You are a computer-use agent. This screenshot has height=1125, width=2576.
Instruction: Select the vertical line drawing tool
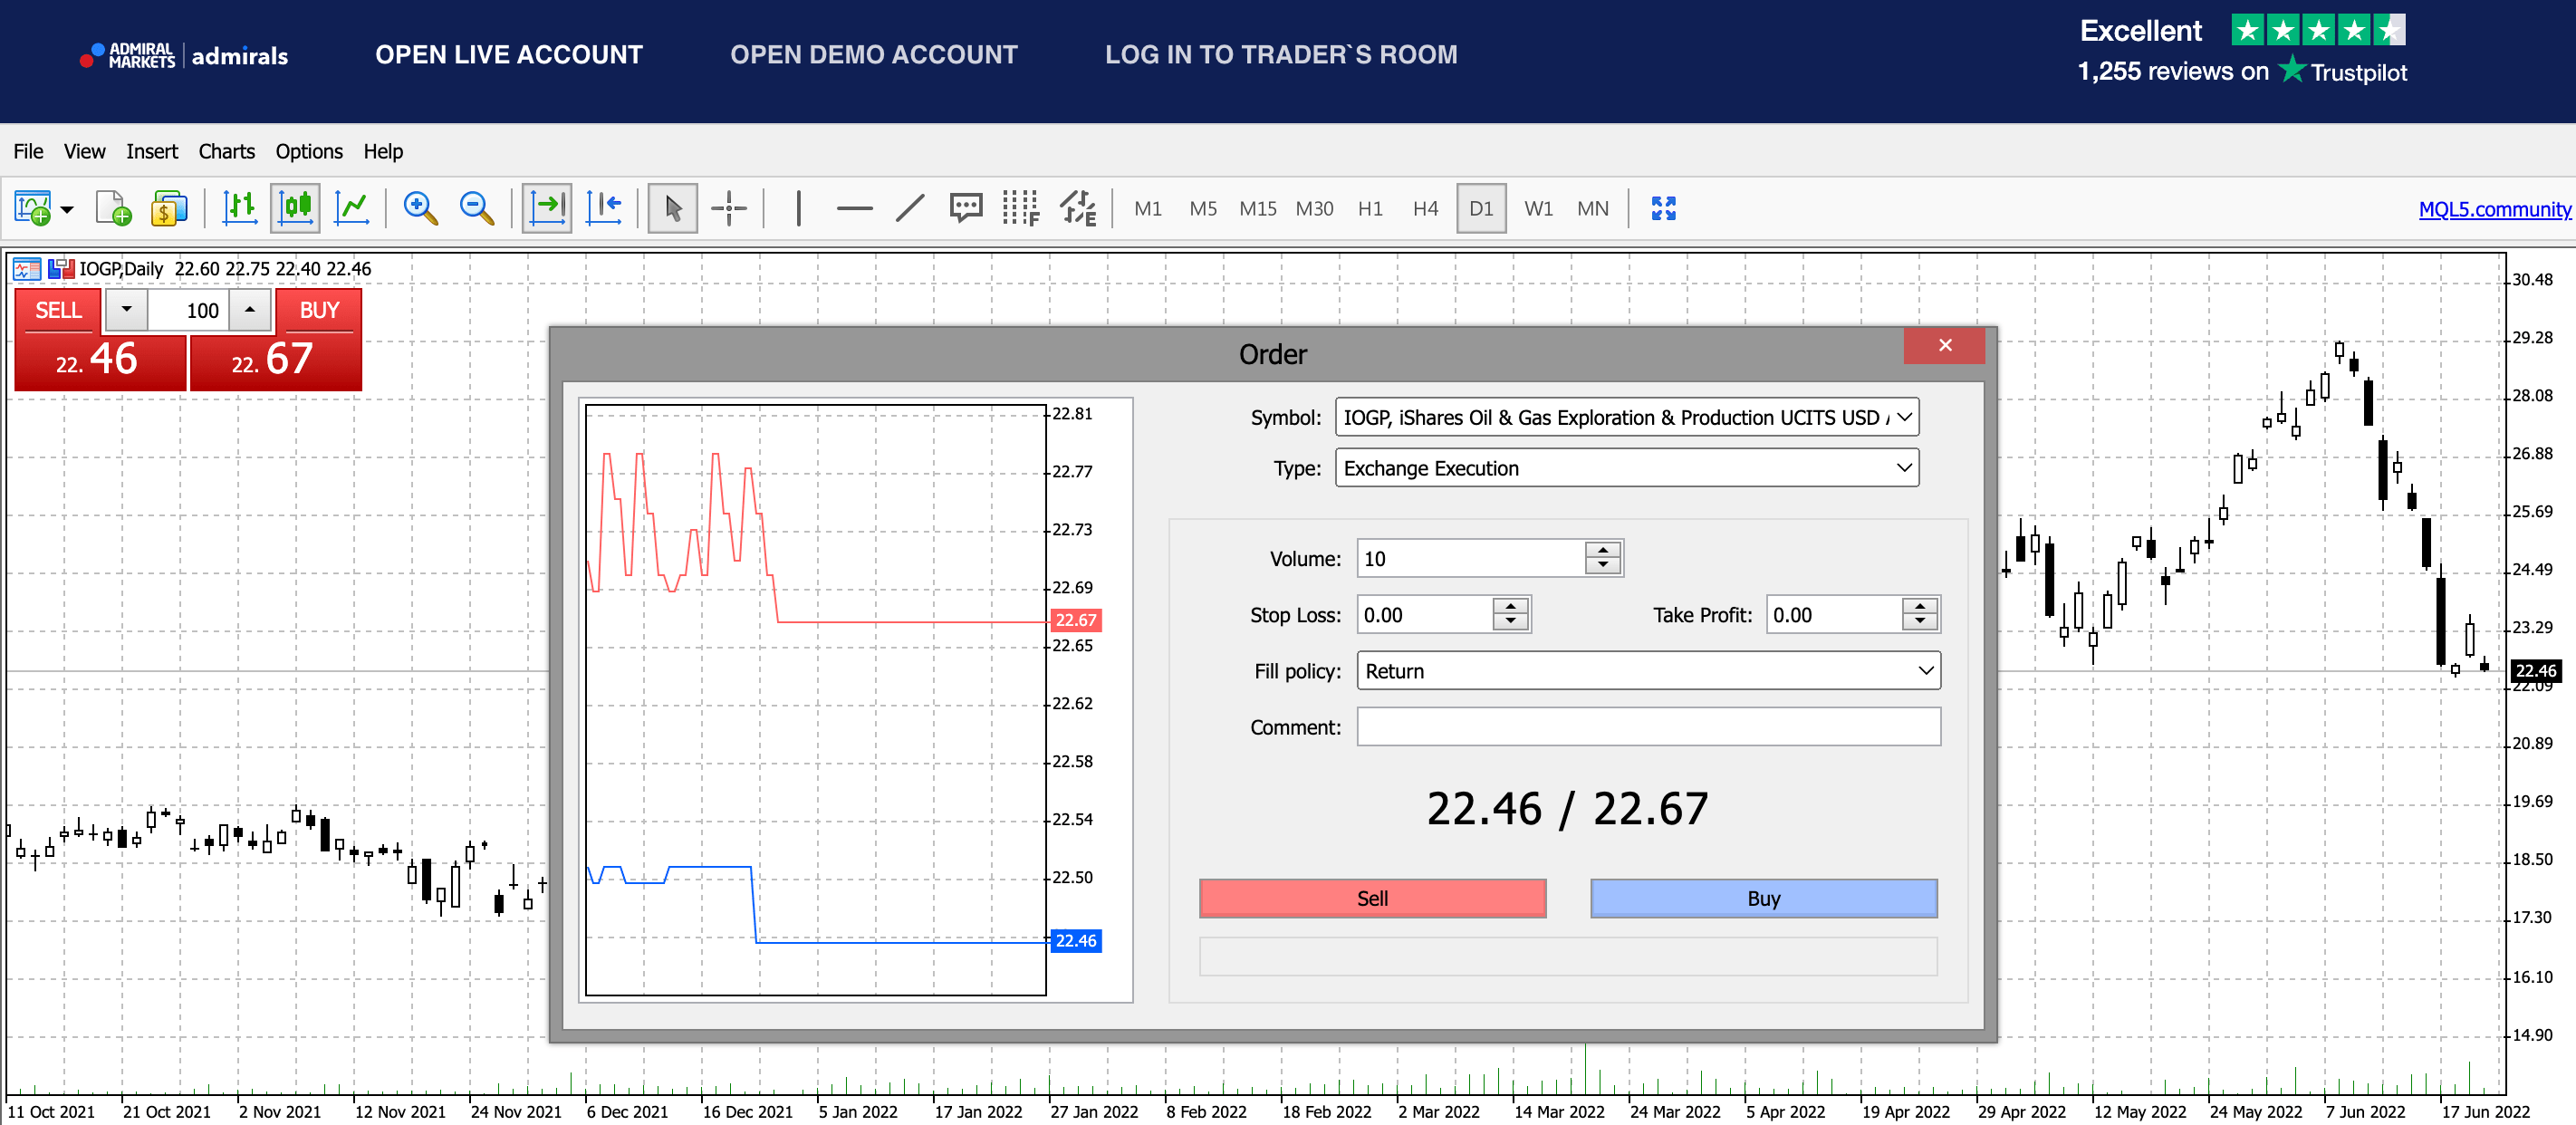point(798,209)
